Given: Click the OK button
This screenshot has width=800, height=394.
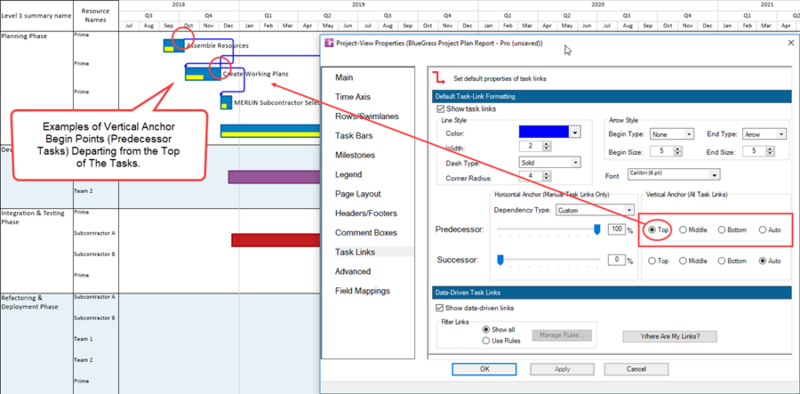Looking at the screenshot, I should click(484, 369).
